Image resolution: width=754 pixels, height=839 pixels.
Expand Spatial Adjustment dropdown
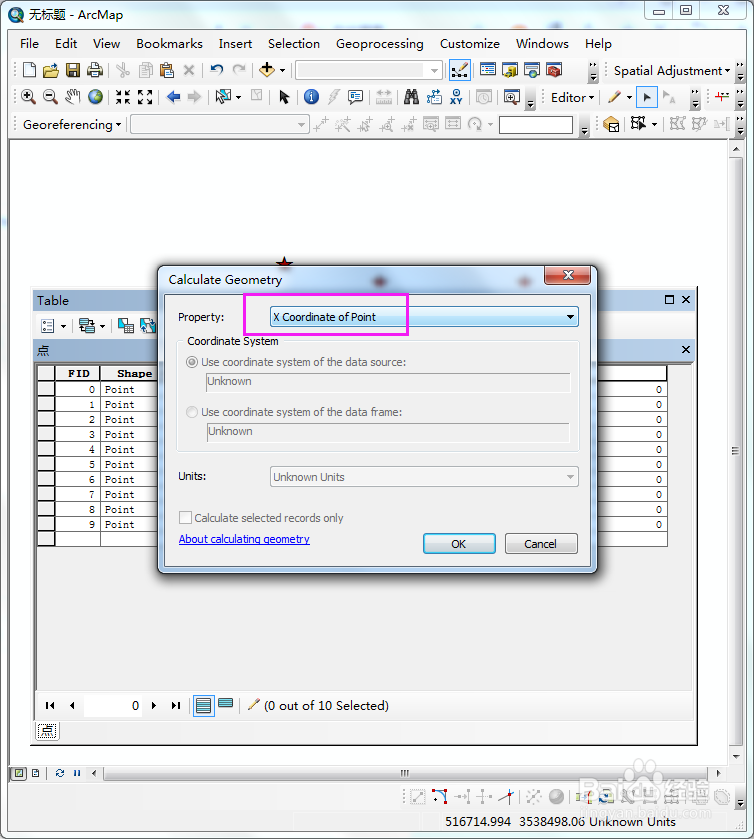[x=672, y=71]
